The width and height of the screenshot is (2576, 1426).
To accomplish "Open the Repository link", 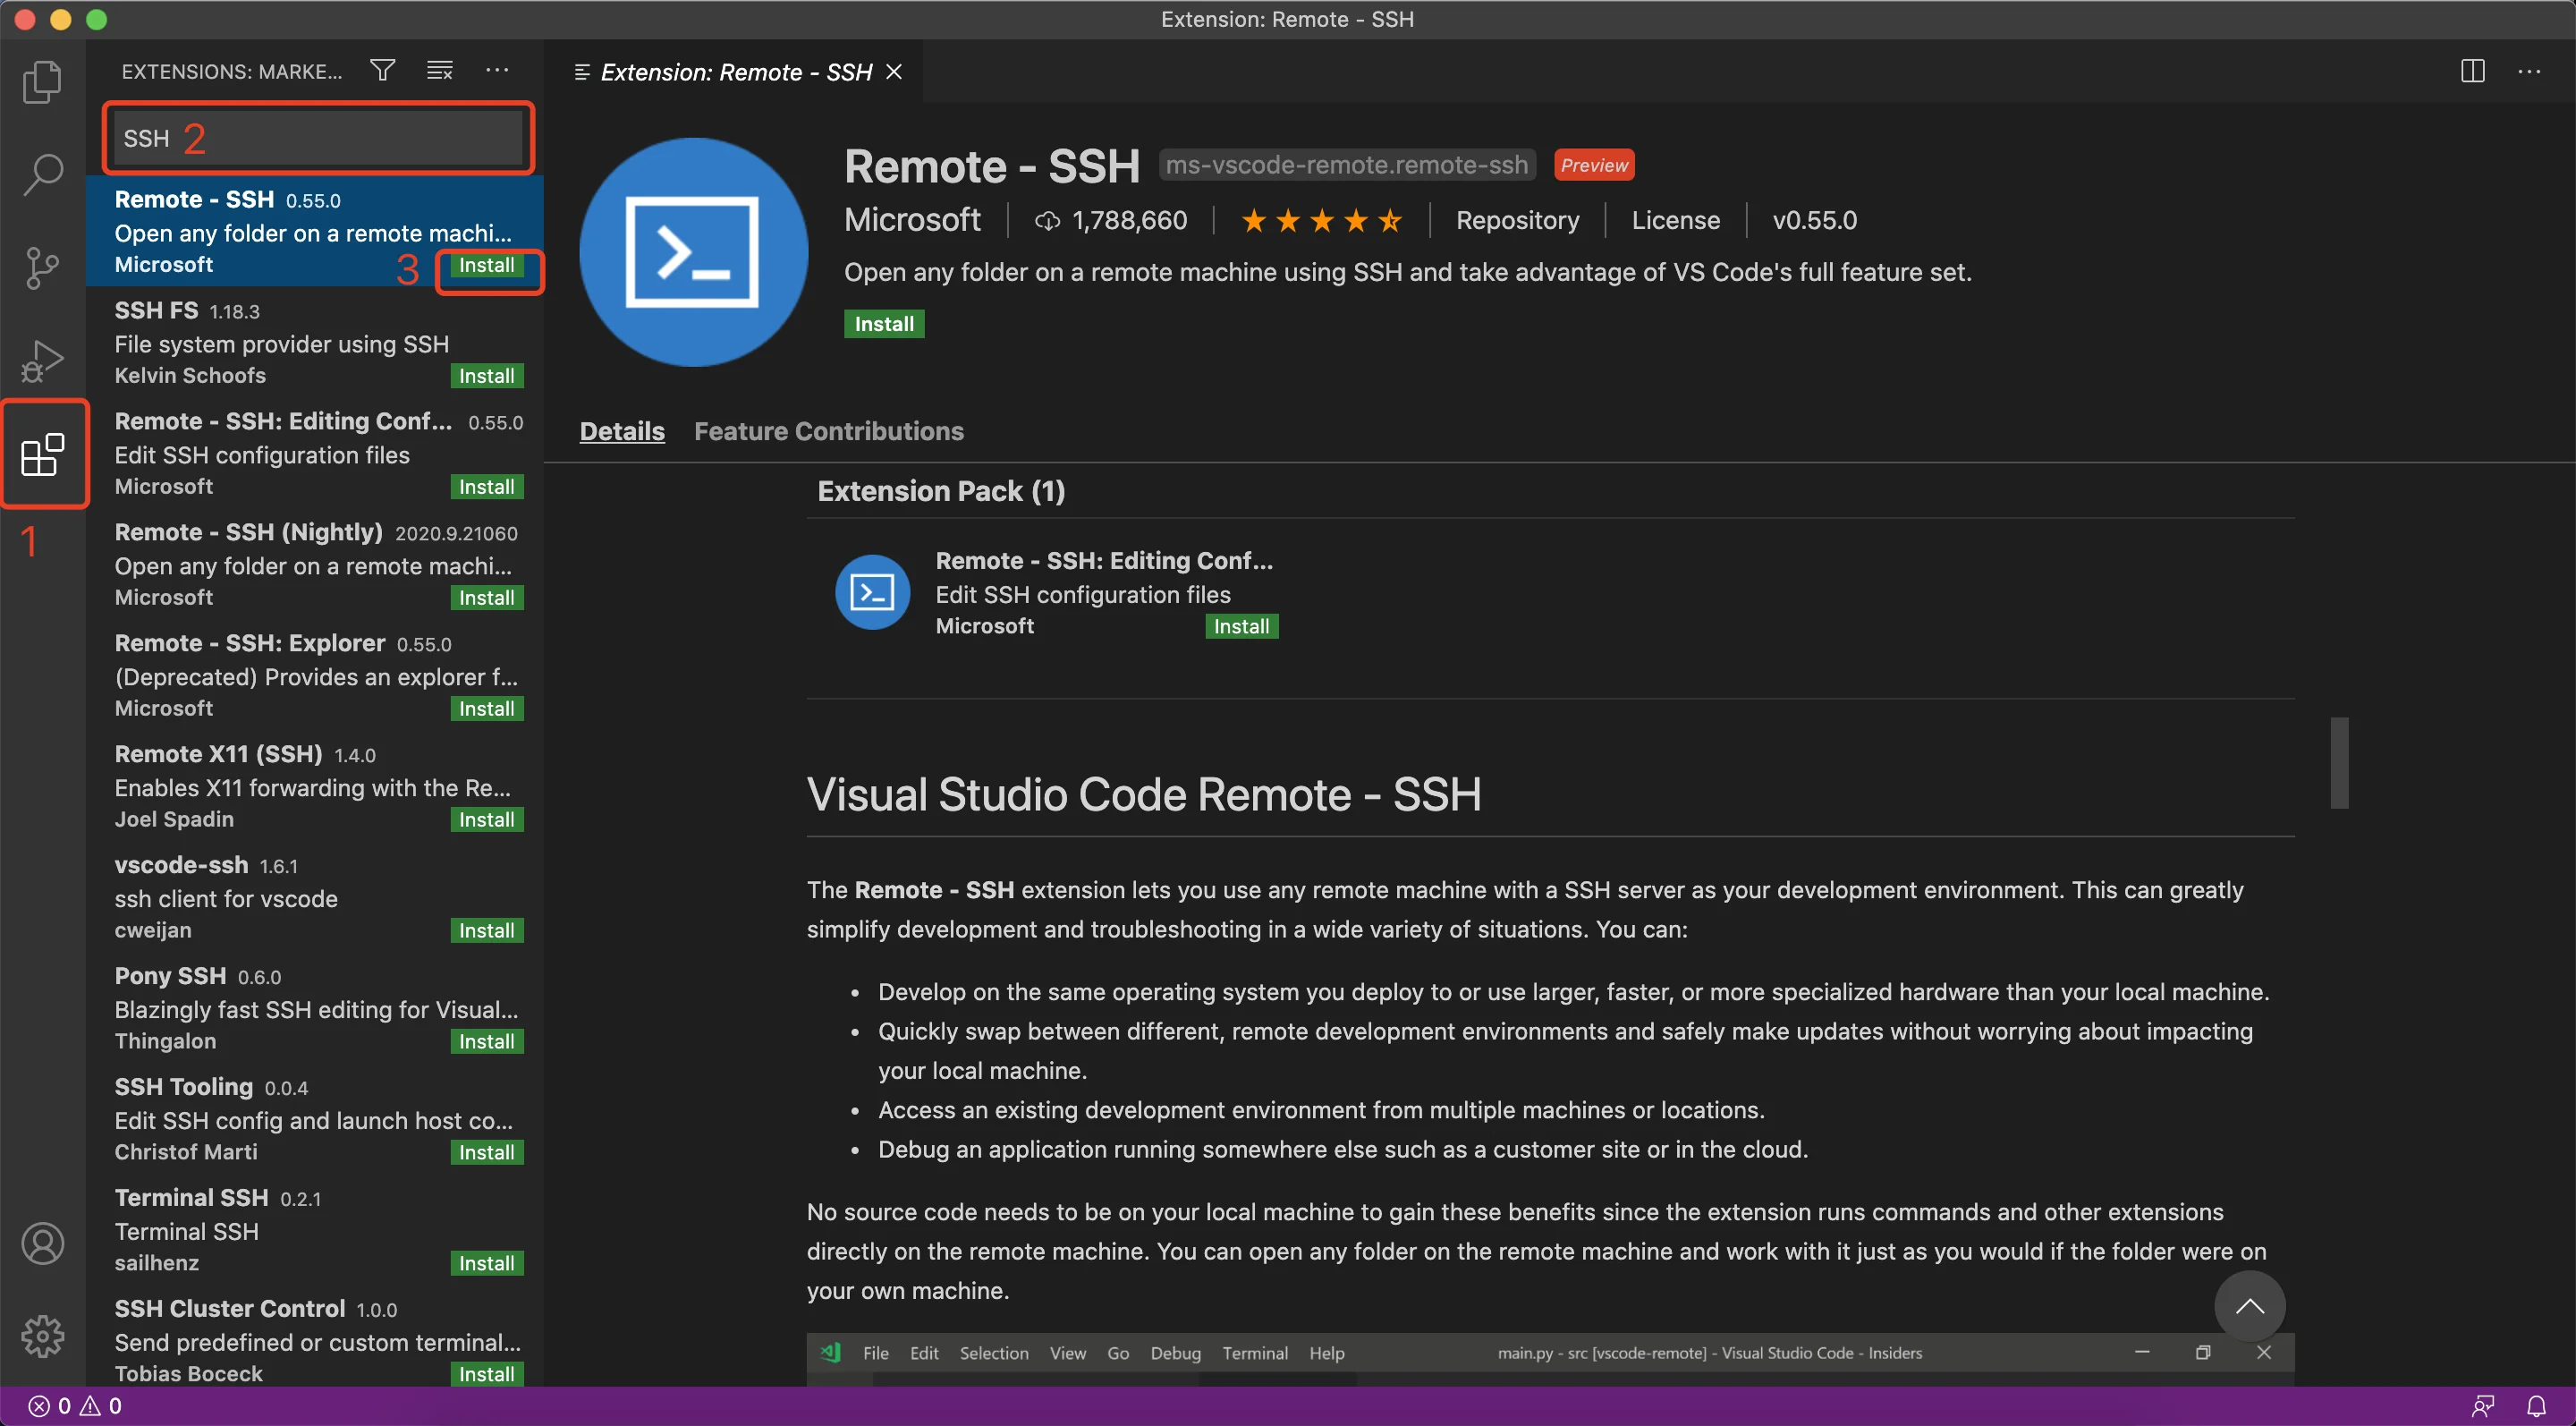I will (x=1518, y=220).
